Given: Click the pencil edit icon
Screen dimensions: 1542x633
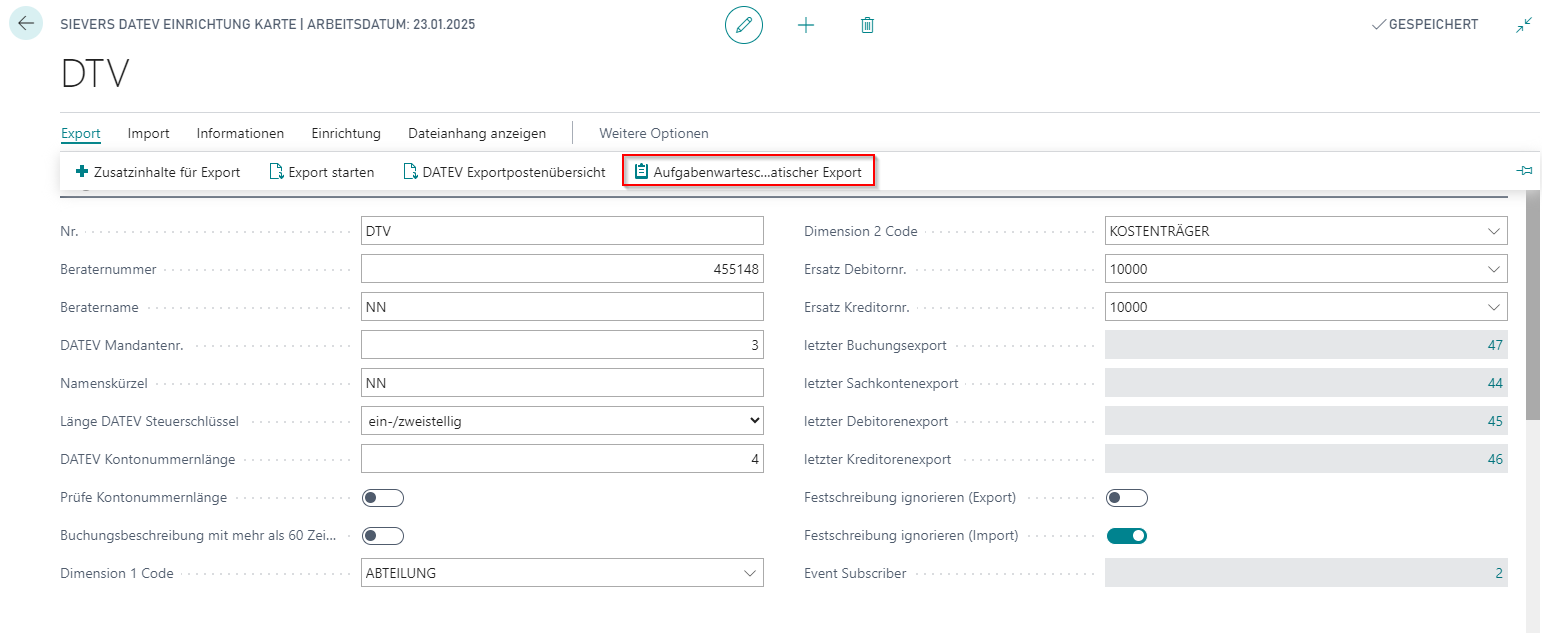Looking at the screenshot, I should coord(743,25).
